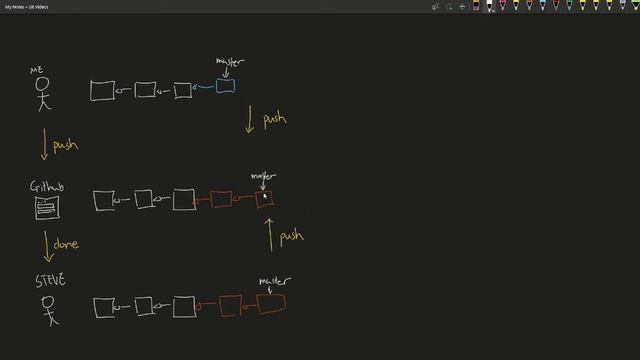Click the My Notes - Git Videos title
This screenshot has height=360, width=640.
[27, 7]
